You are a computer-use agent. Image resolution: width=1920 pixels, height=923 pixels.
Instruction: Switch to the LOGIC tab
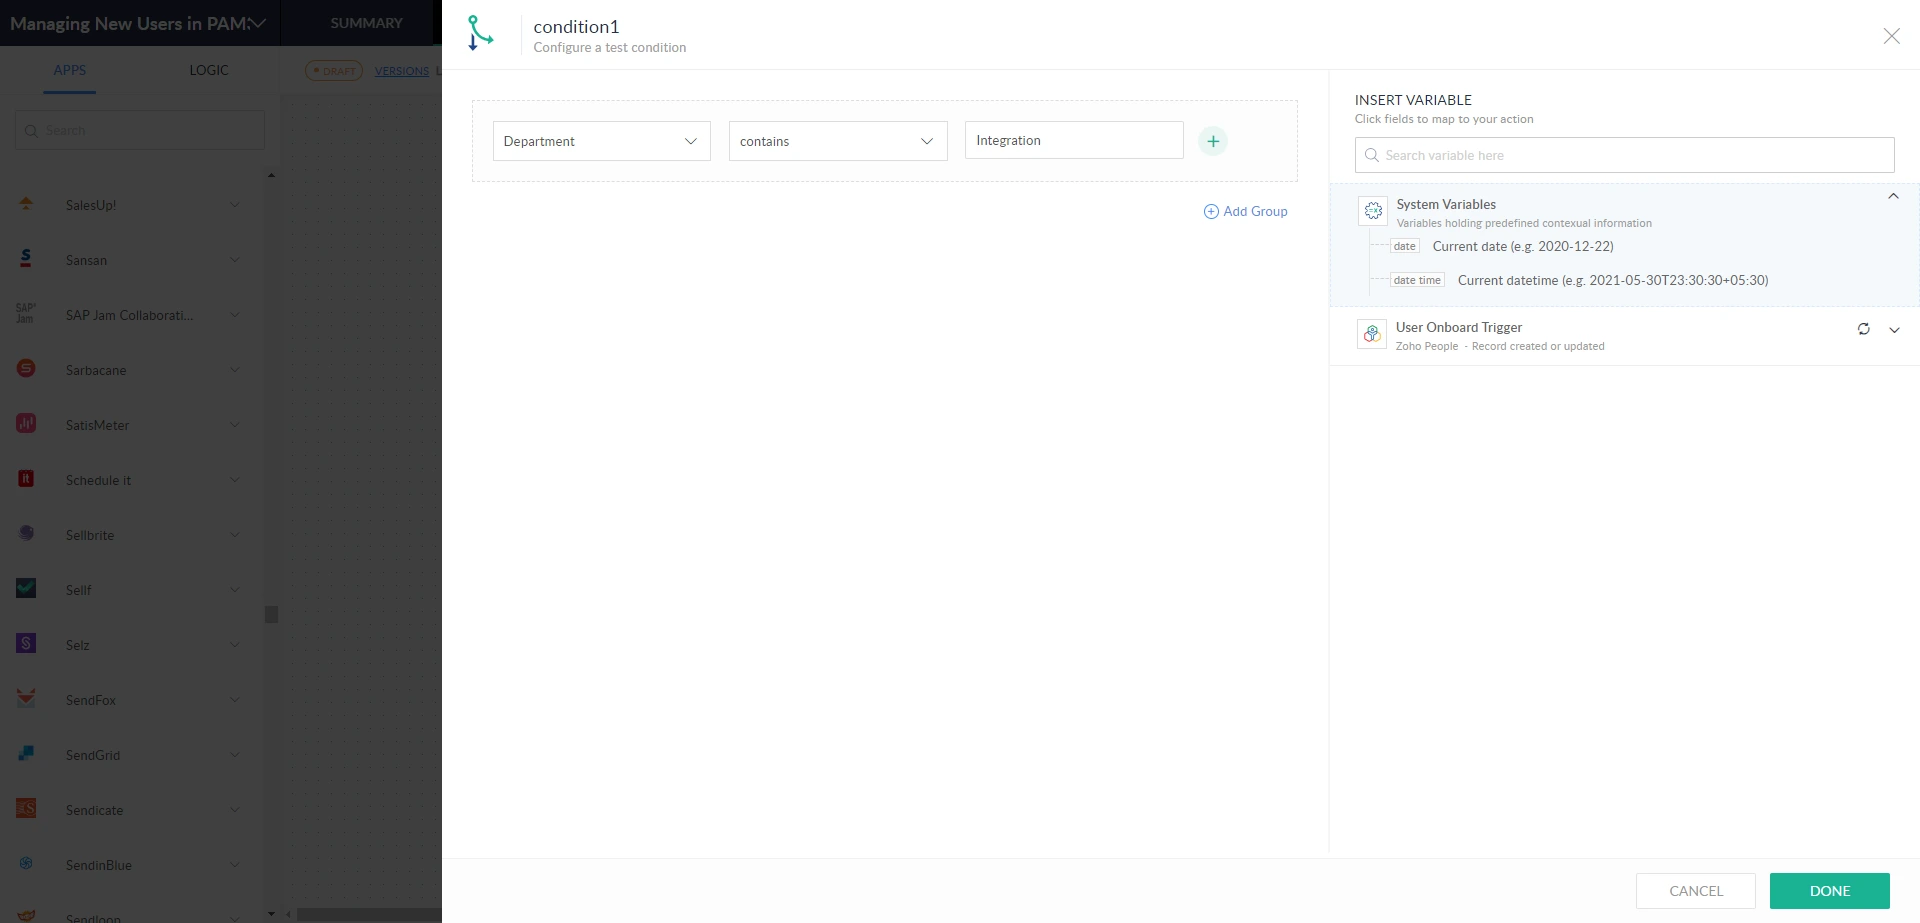pyautogui.click(x=208, y=70)
